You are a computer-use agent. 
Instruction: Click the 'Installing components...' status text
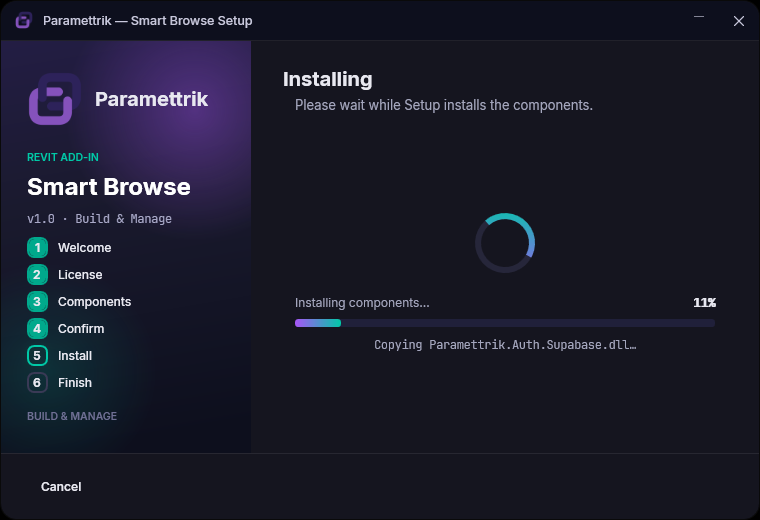click(362, 302)
